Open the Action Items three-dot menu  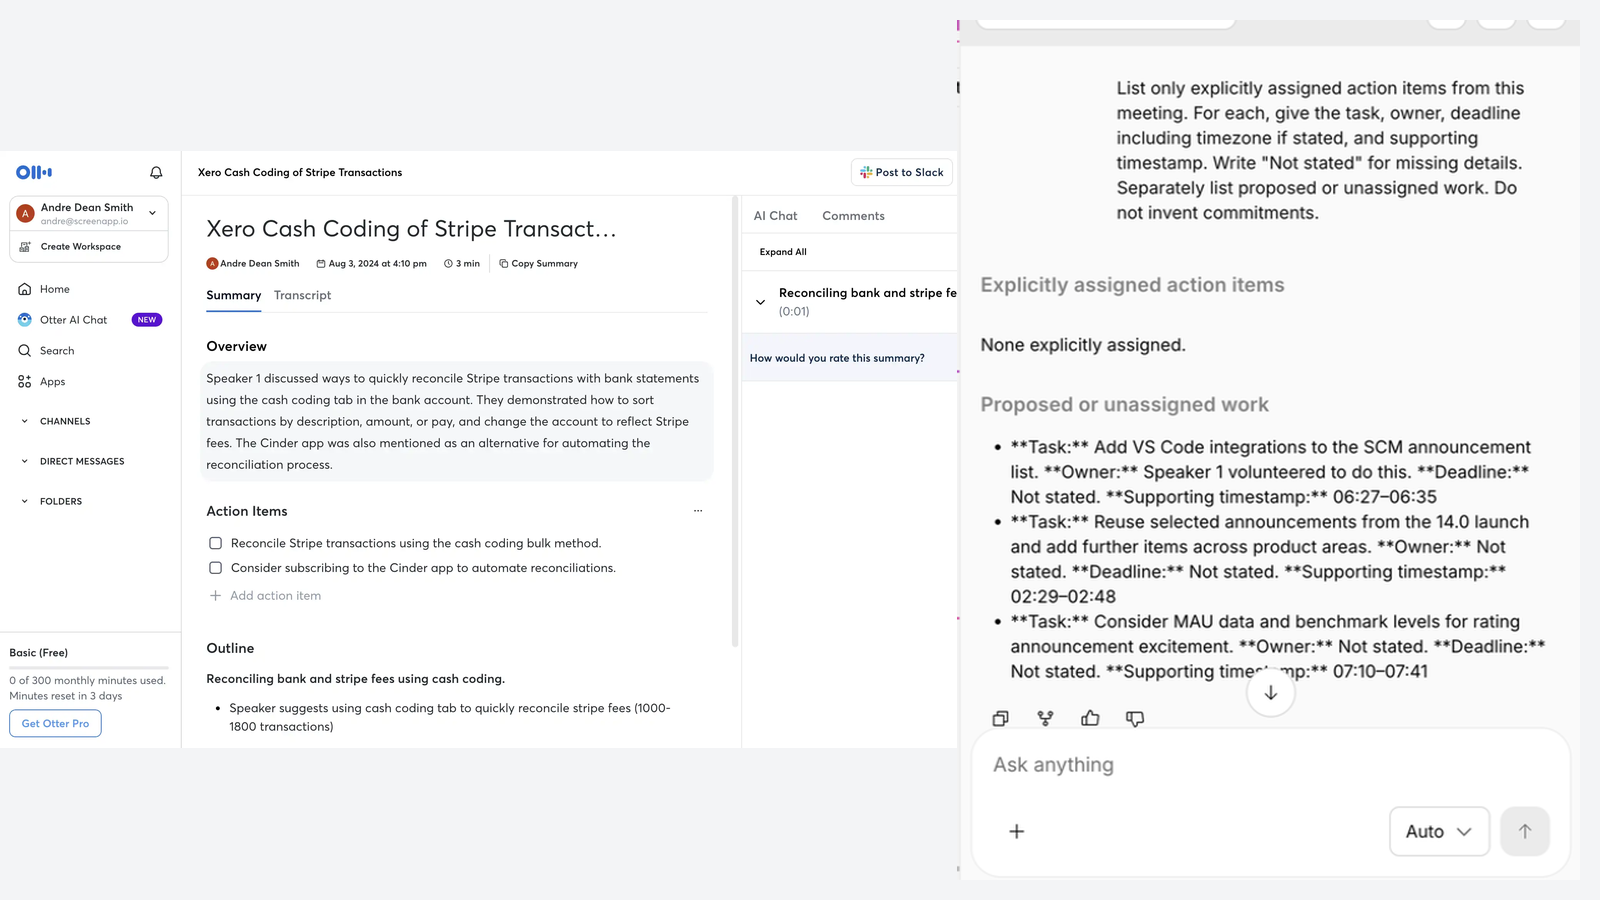698,511
